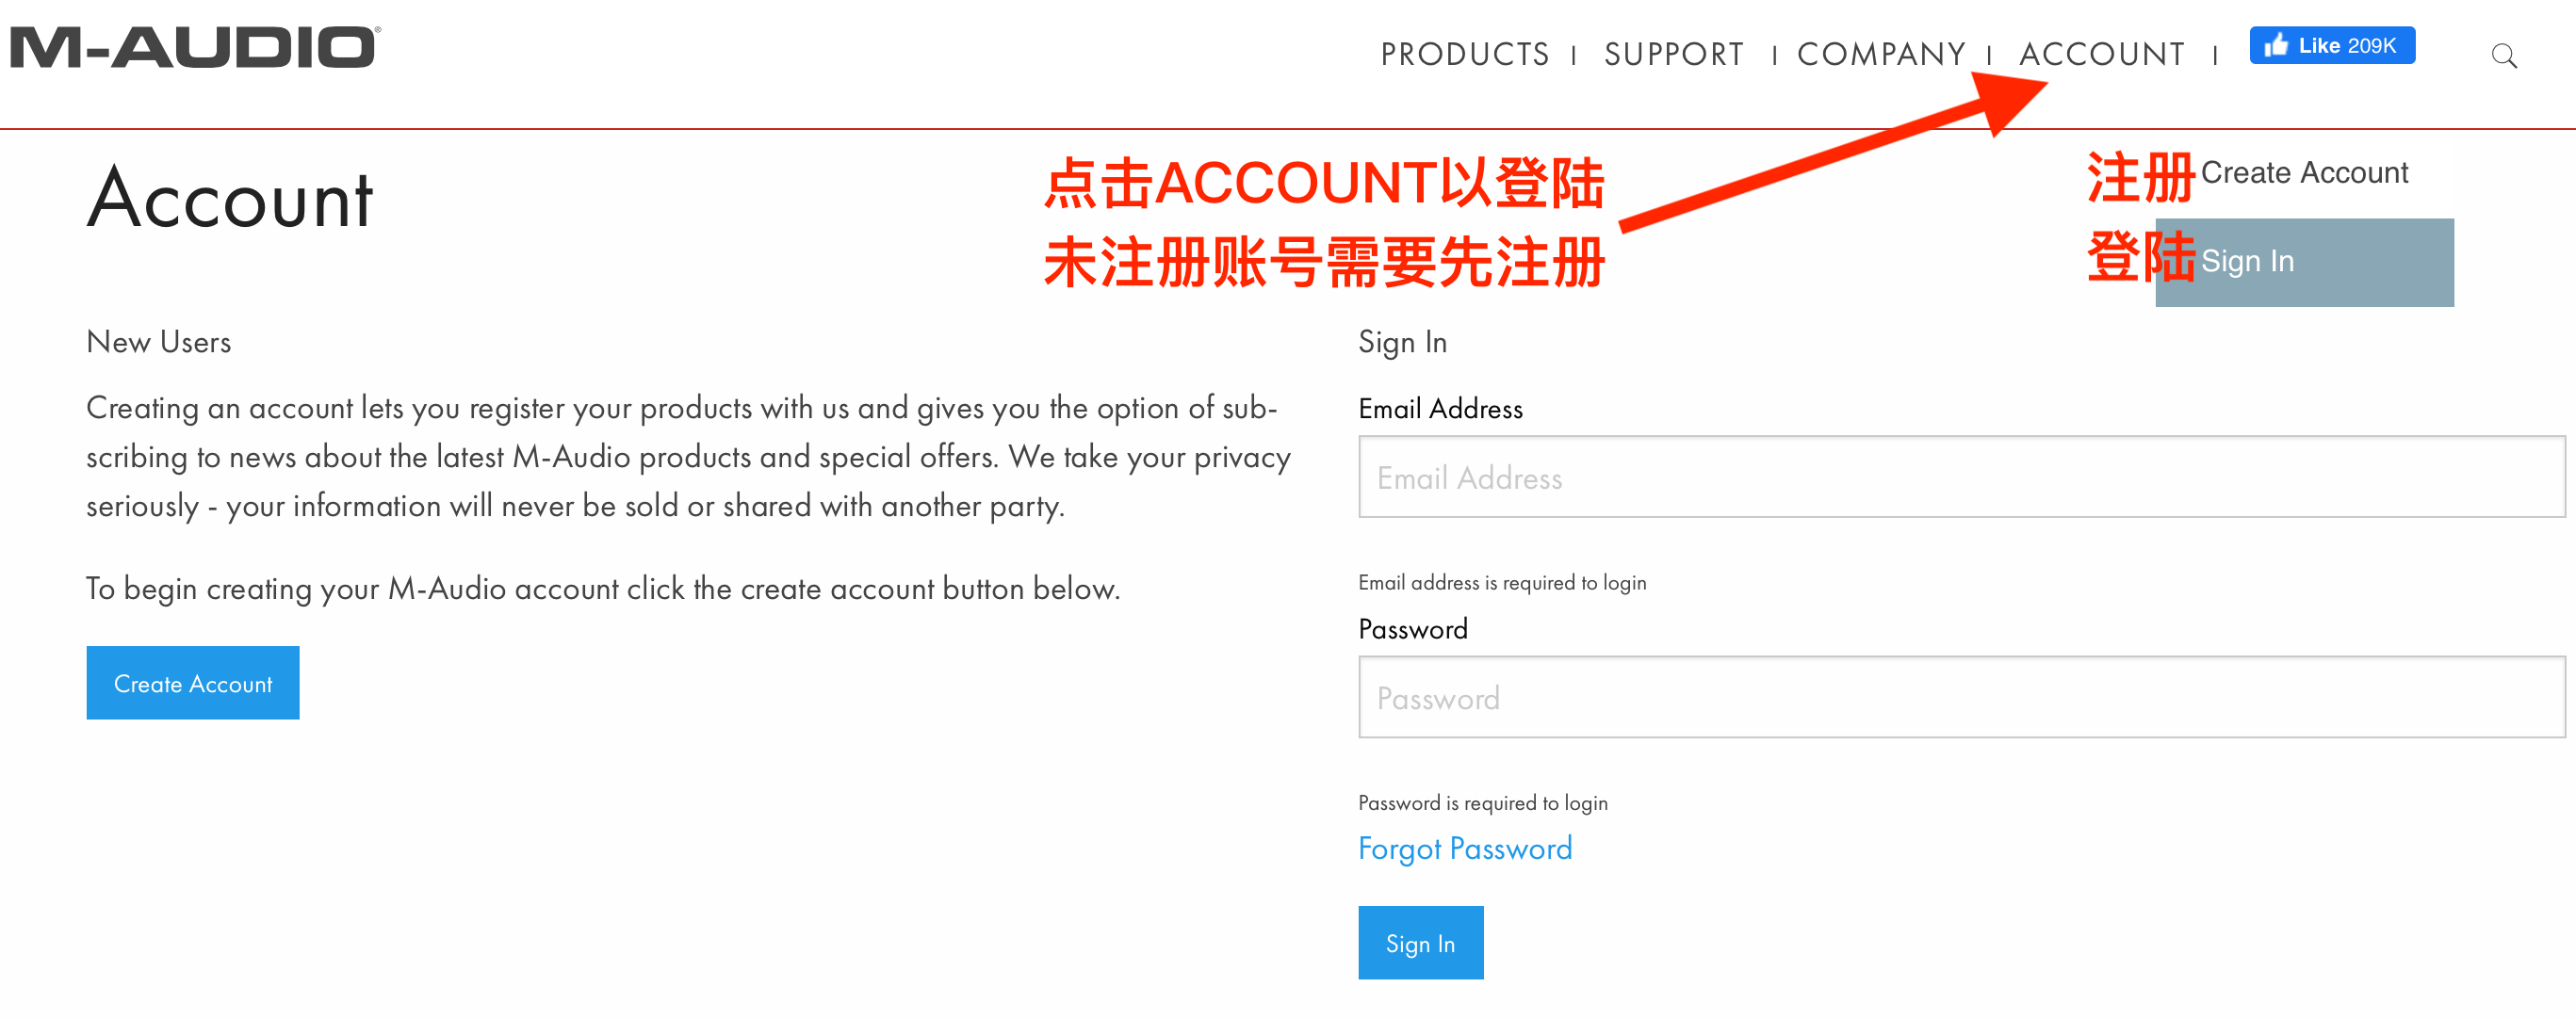
Task: Focus the Password input field
Action: tap(1961, 697)
